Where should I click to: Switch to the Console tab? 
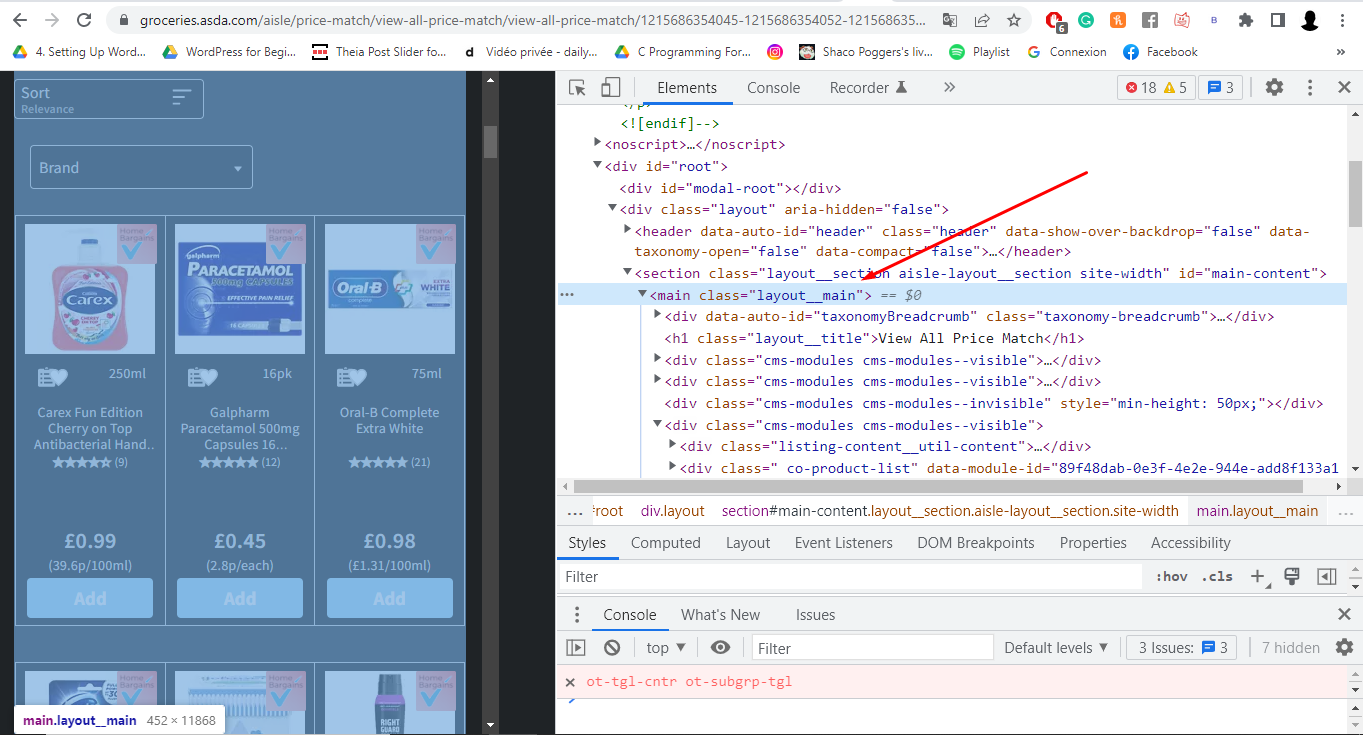(x=773, y=88)
